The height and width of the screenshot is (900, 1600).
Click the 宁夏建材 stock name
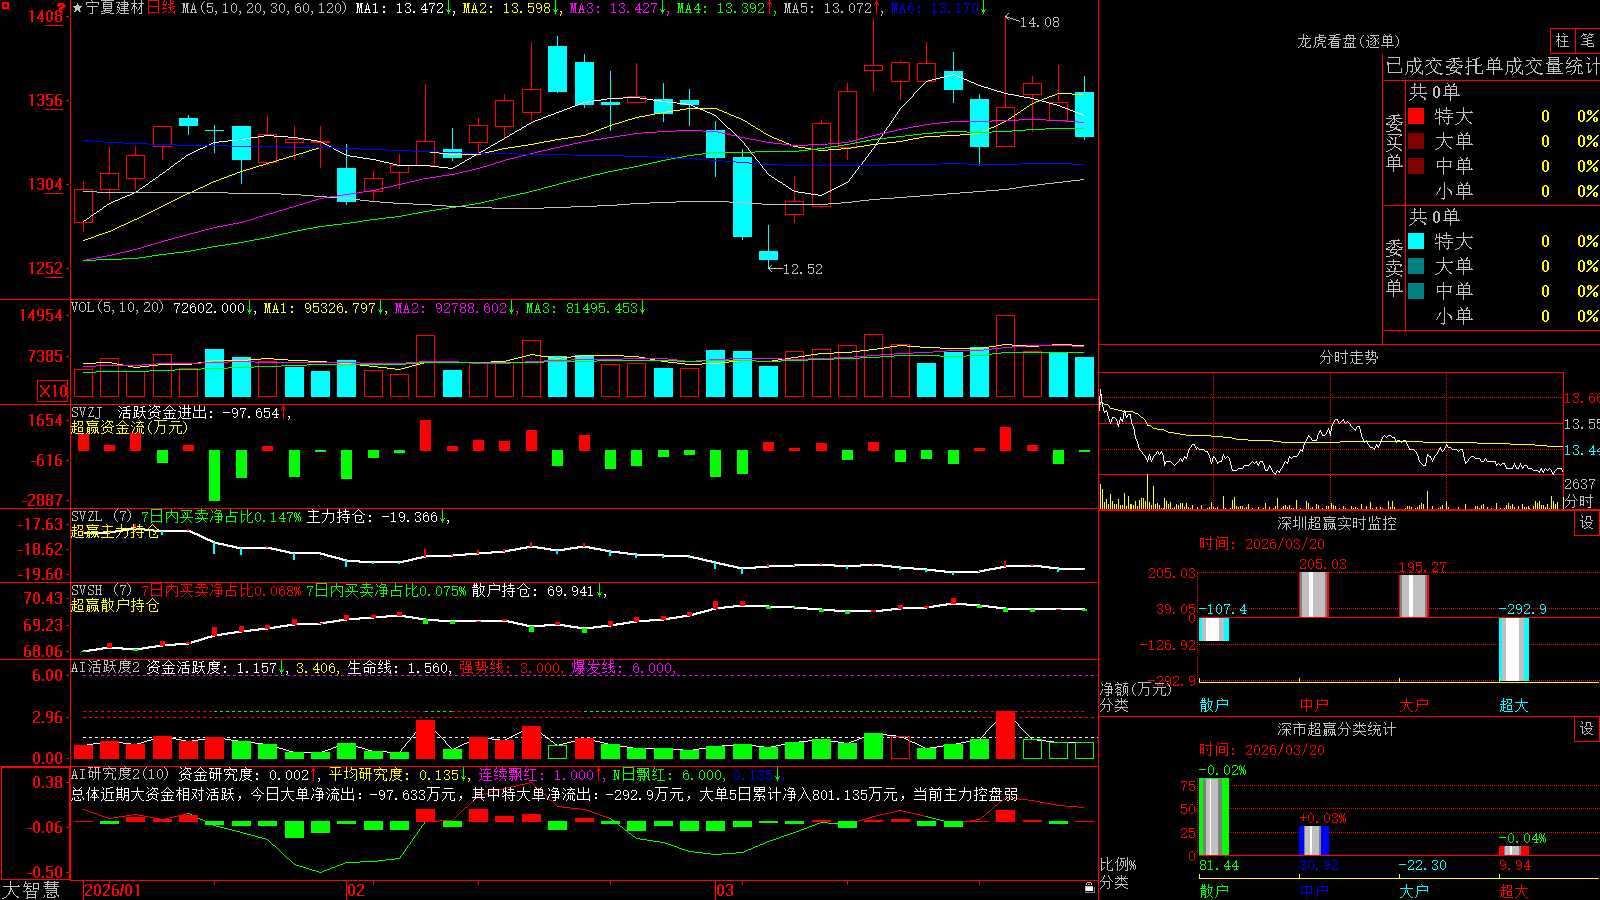coord(115,8)
